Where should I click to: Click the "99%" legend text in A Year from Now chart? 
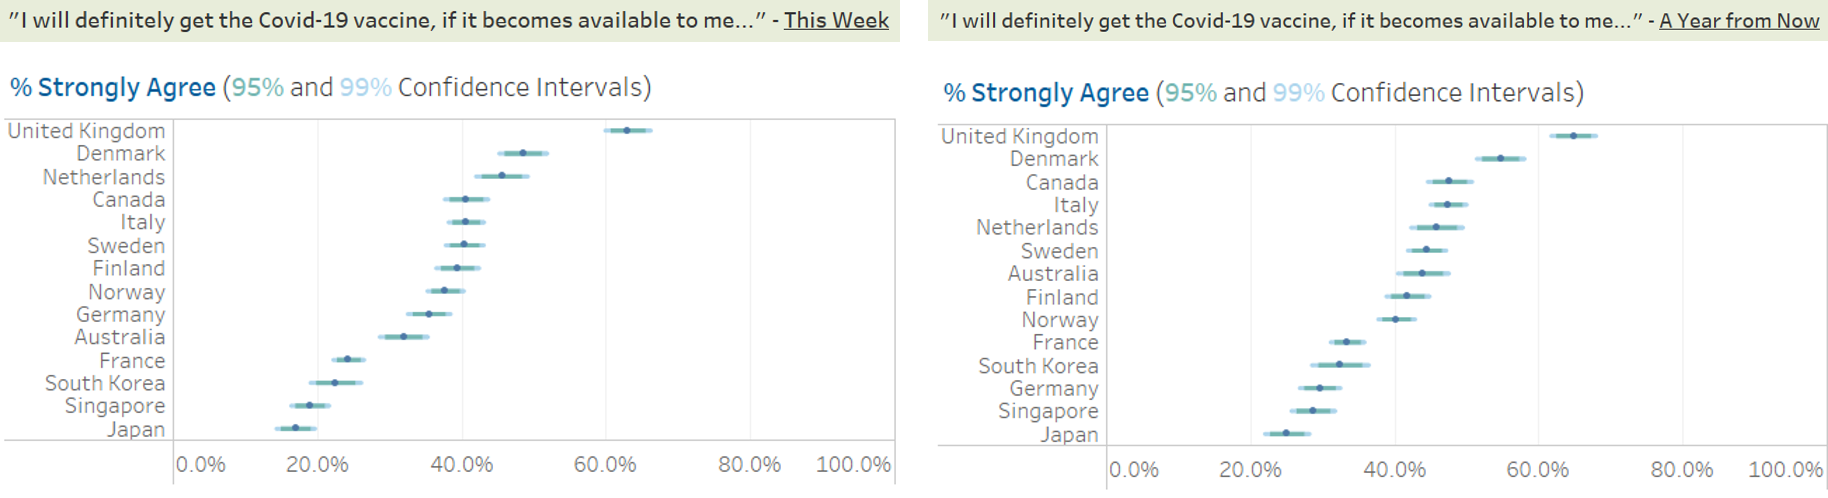(x=1298, y=93)
